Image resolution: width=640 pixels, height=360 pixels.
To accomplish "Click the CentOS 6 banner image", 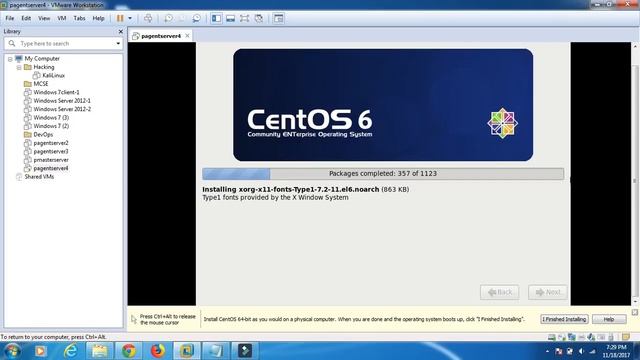I will pos(383,105).
